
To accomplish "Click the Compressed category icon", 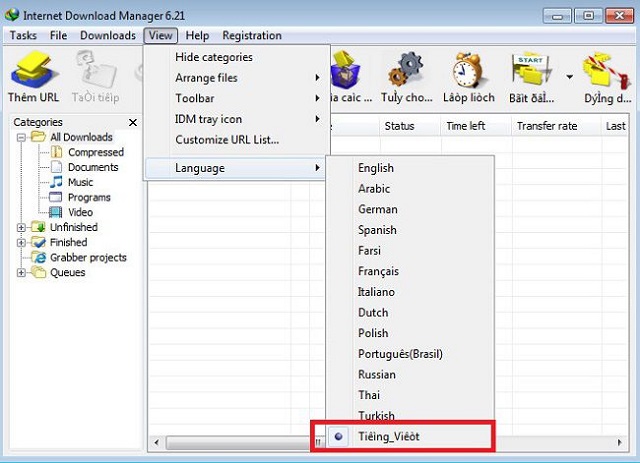I will click(x=56, y=152).
